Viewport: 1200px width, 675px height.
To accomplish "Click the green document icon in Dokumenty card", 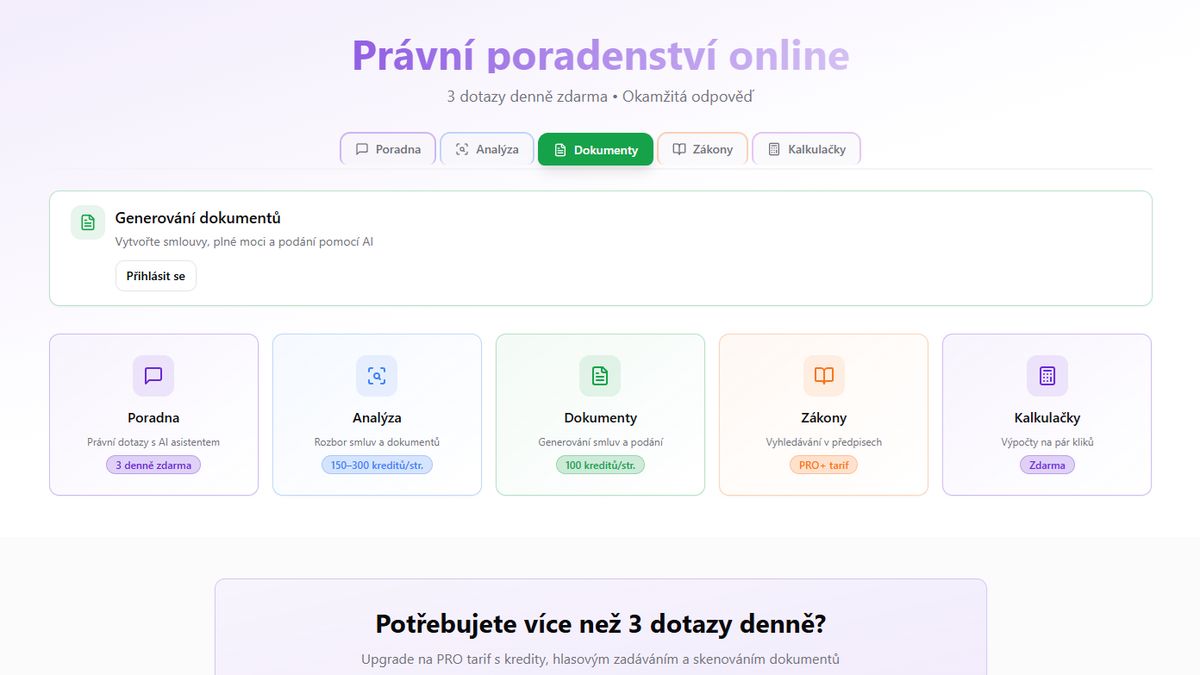I will [600, 376].
